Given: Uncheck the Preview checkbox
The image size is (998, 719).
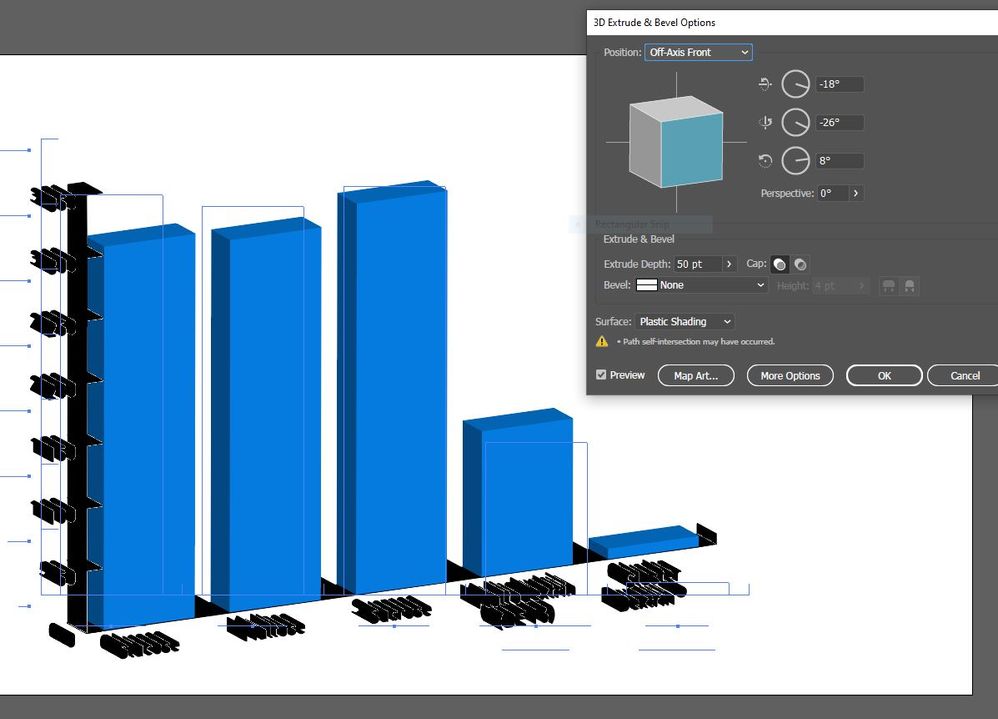Looking at the screenshot, I should coord(601,375).
